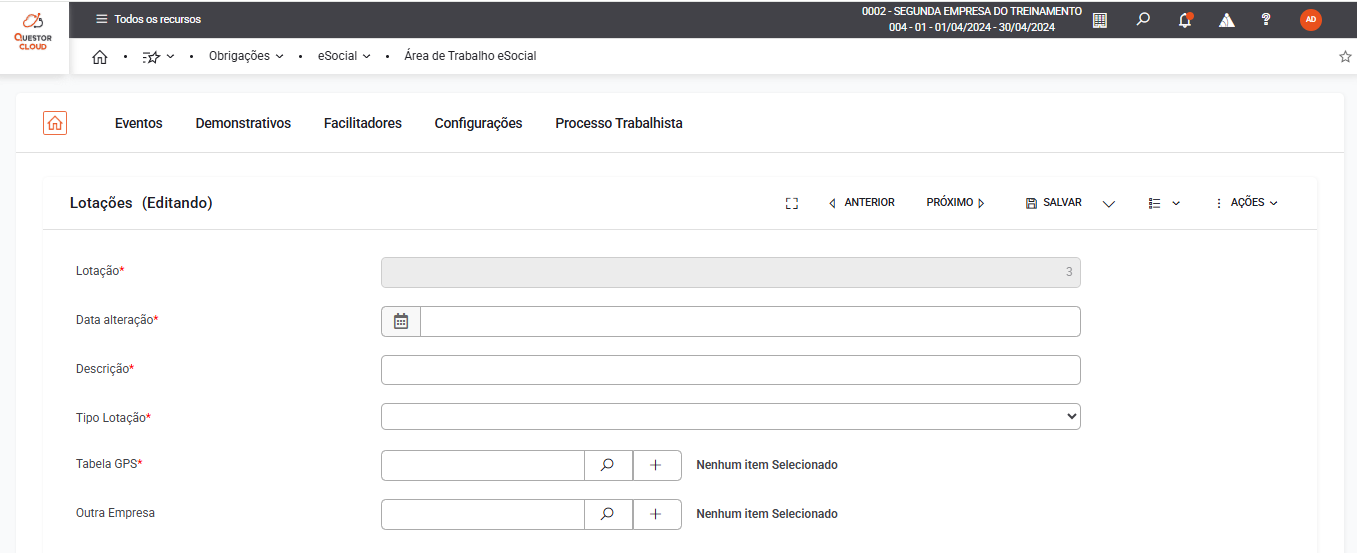This screenshot has height=553, width=1357.
Task: Expand the Salvar options chevron
Action: coord(1108,204)
